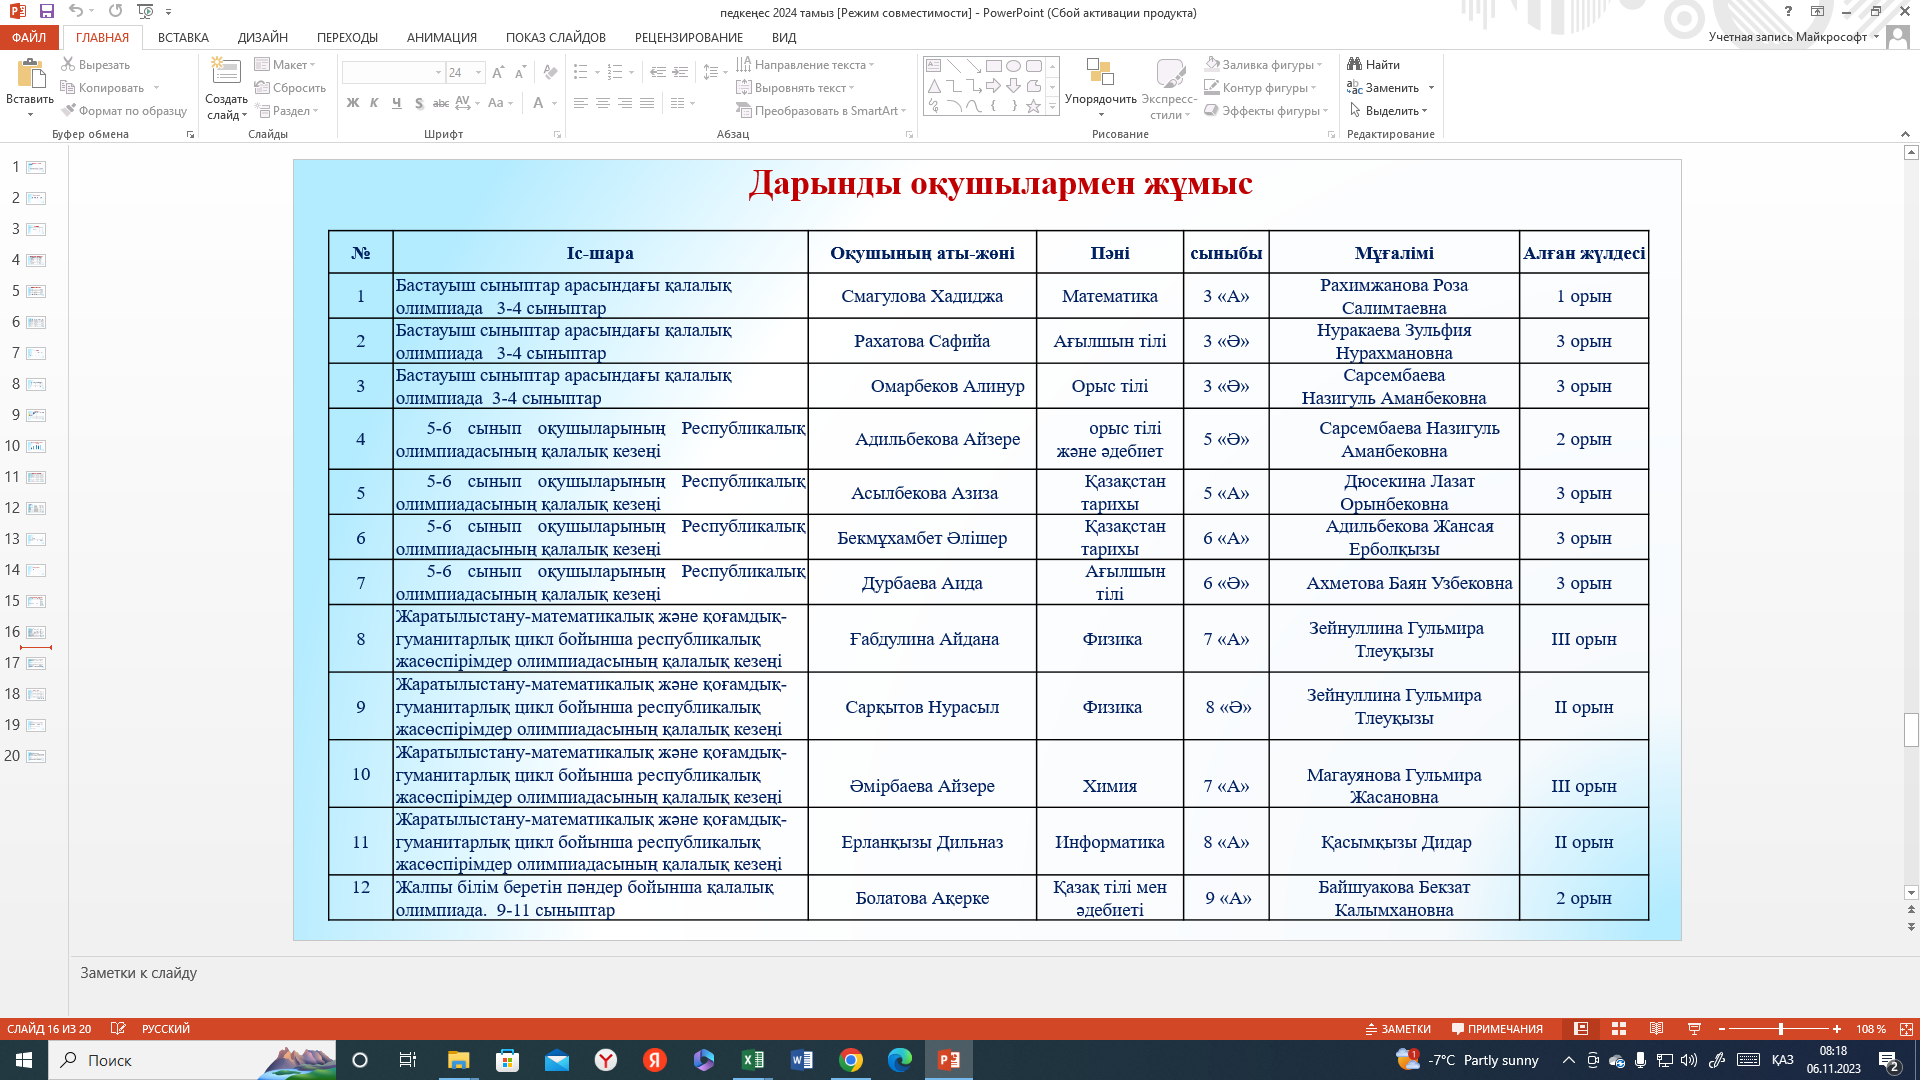The image size is (1920, 1080).
Task: Open Slide Sorter view in status bar
Action: tap(1619, 1029)
